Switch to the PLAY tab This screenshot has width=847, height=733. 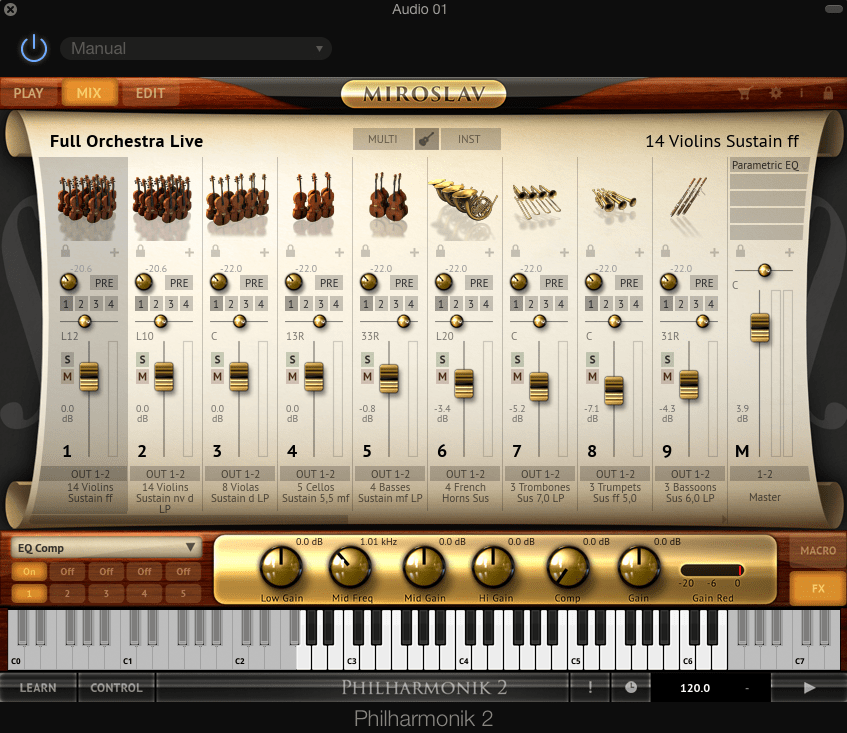coord(29,93)
